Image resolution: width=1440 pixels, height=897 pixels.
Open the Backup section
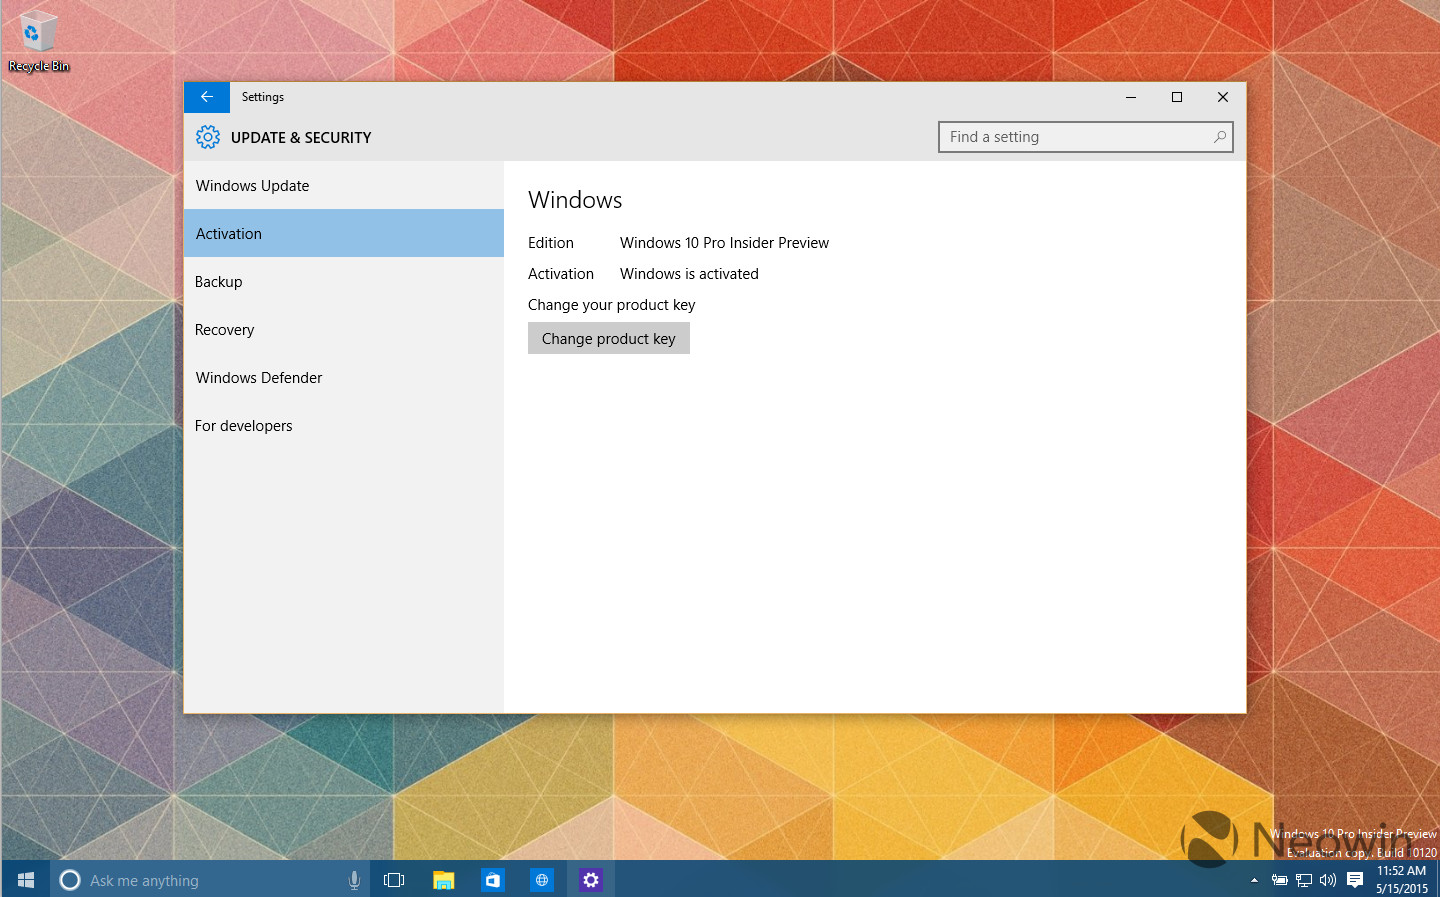tap(344, 281)
